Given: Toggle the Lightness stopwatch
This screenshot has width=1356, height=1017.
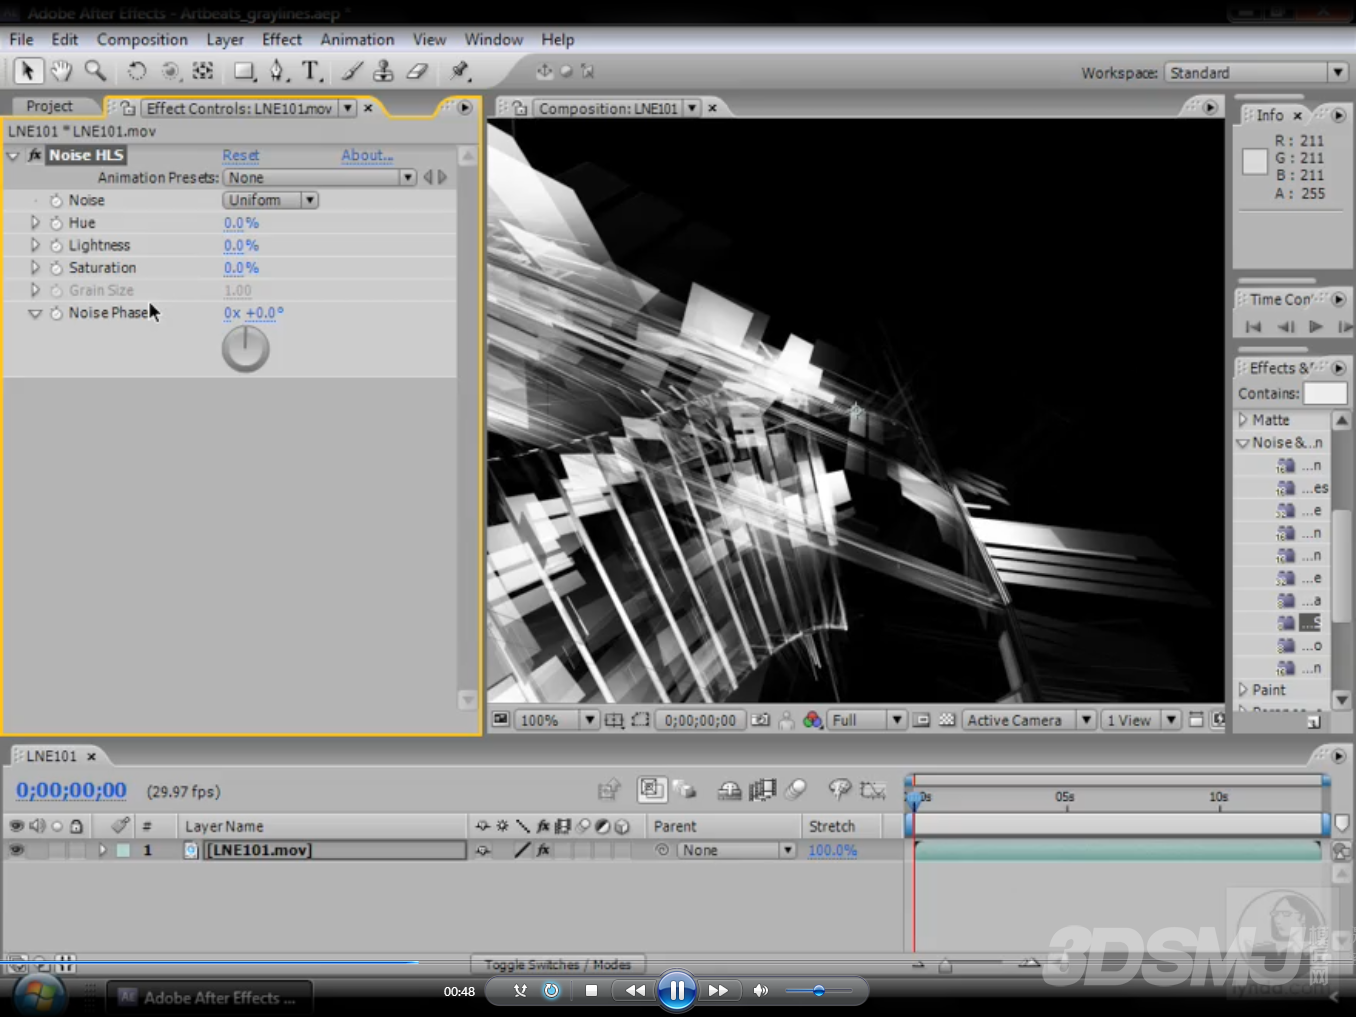Looking at the screenshot, I should click(56, 245).
